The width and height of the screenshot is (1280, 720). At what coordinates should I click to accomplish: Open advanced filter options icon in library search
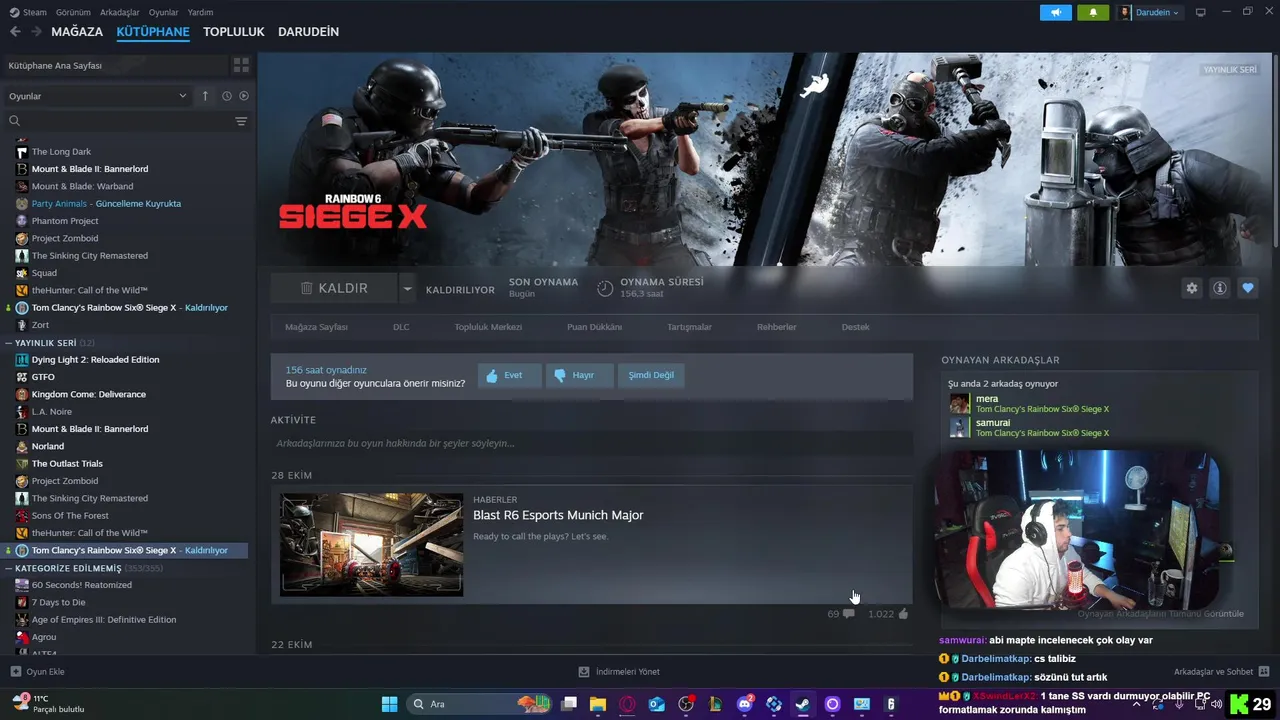click(x=241, y=121)
